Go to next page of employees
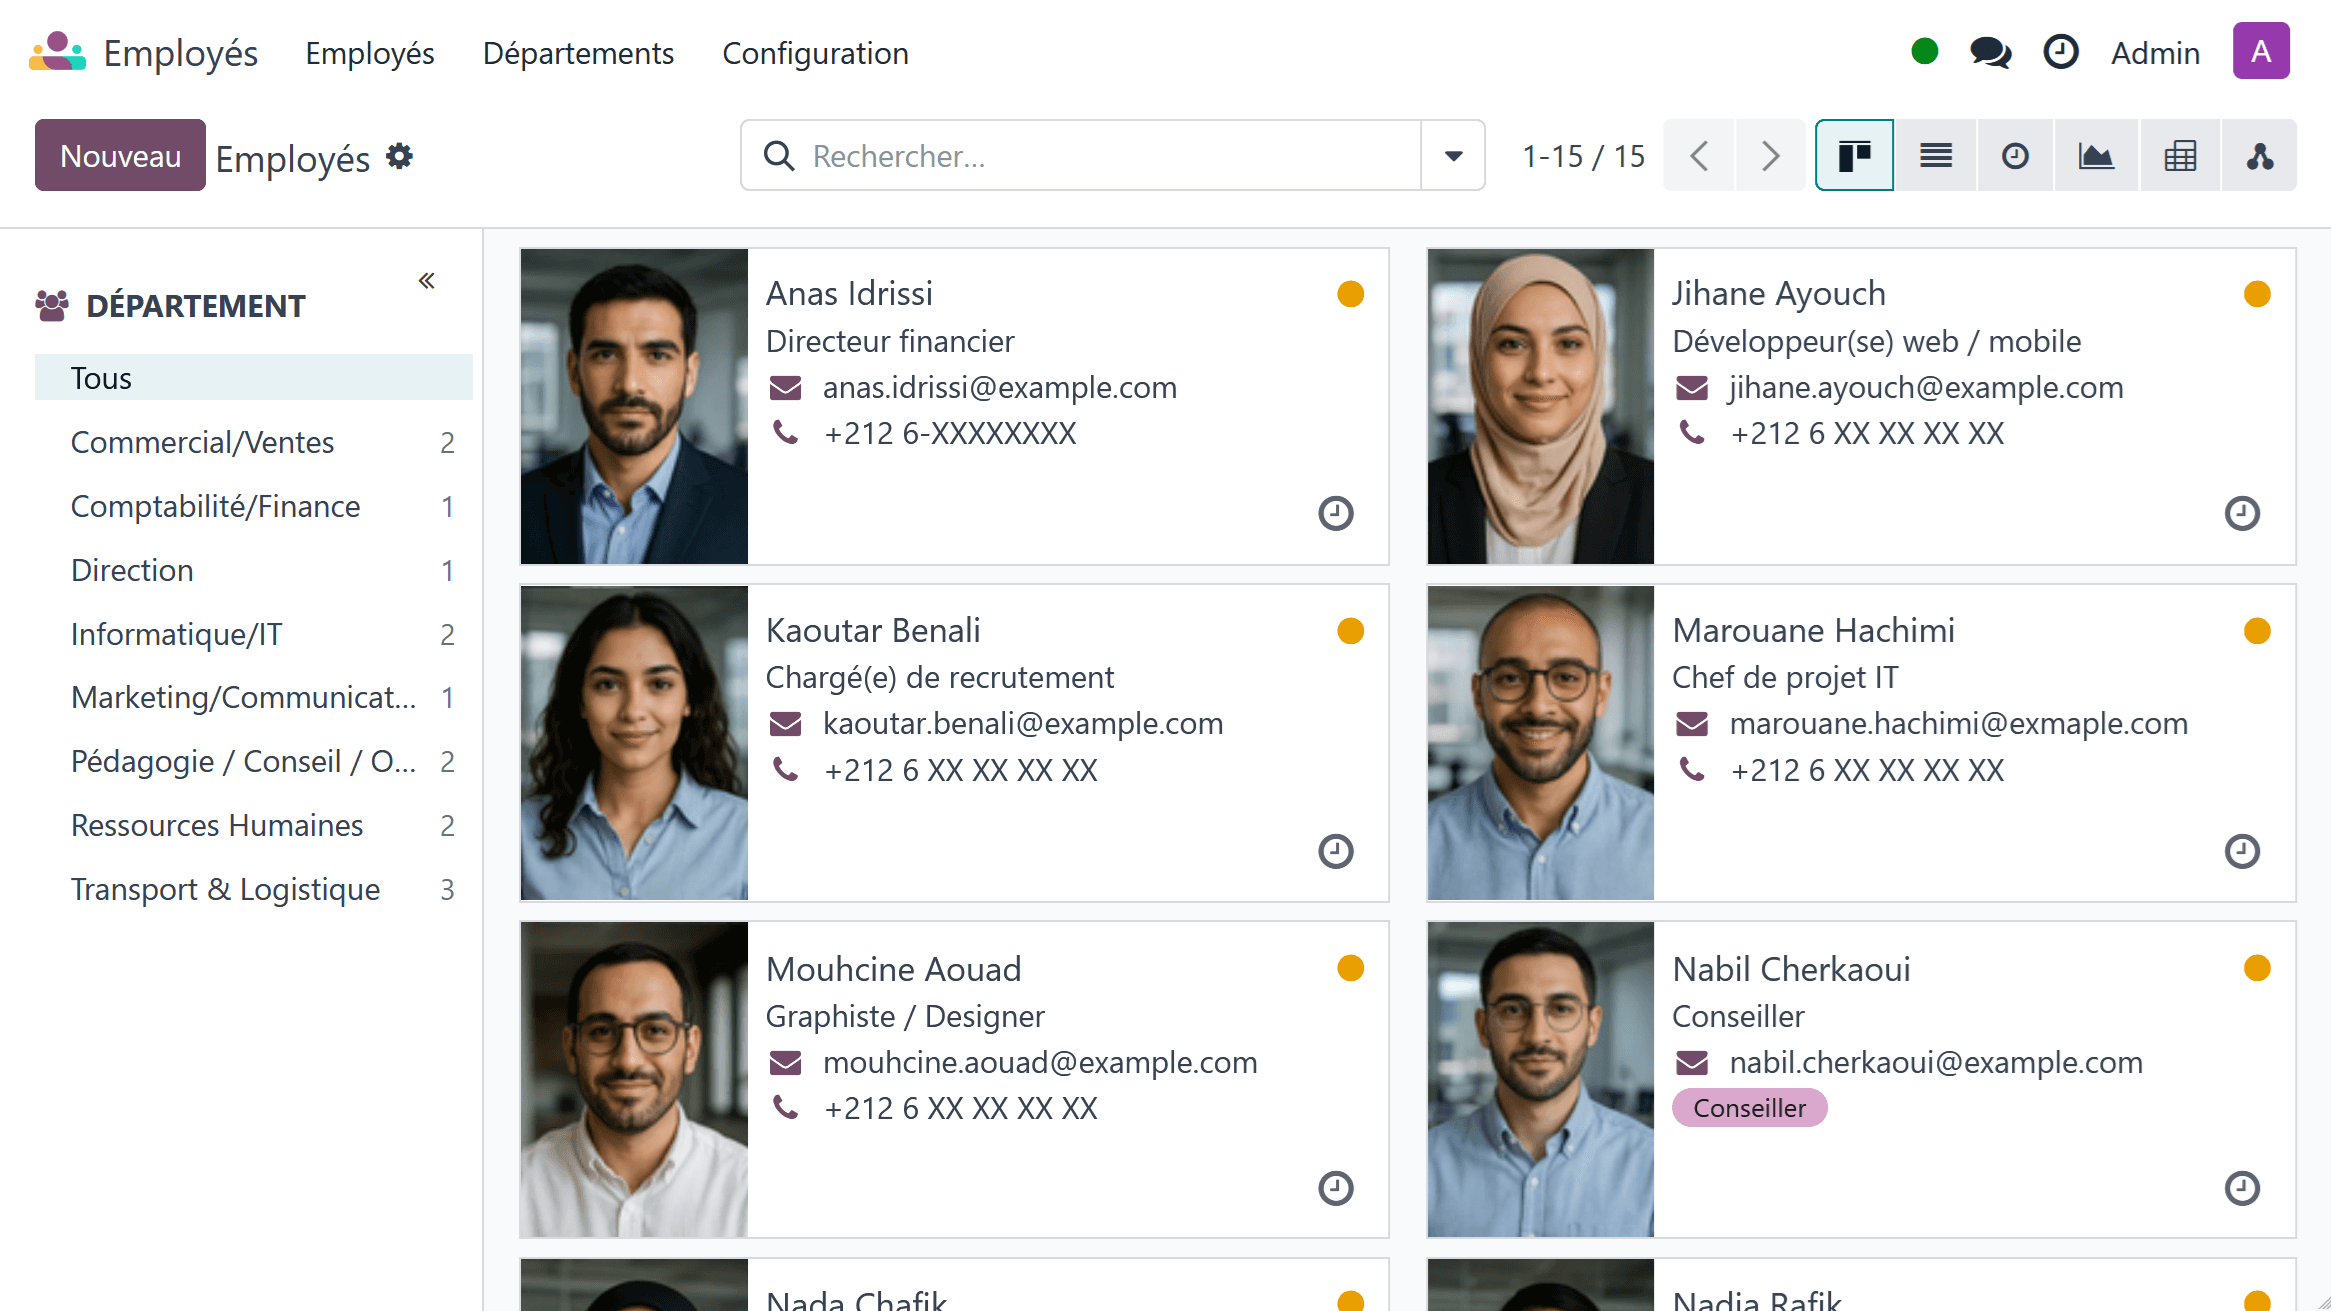The height and width of the screenshot is (1311, 2333). point(1770,156)
